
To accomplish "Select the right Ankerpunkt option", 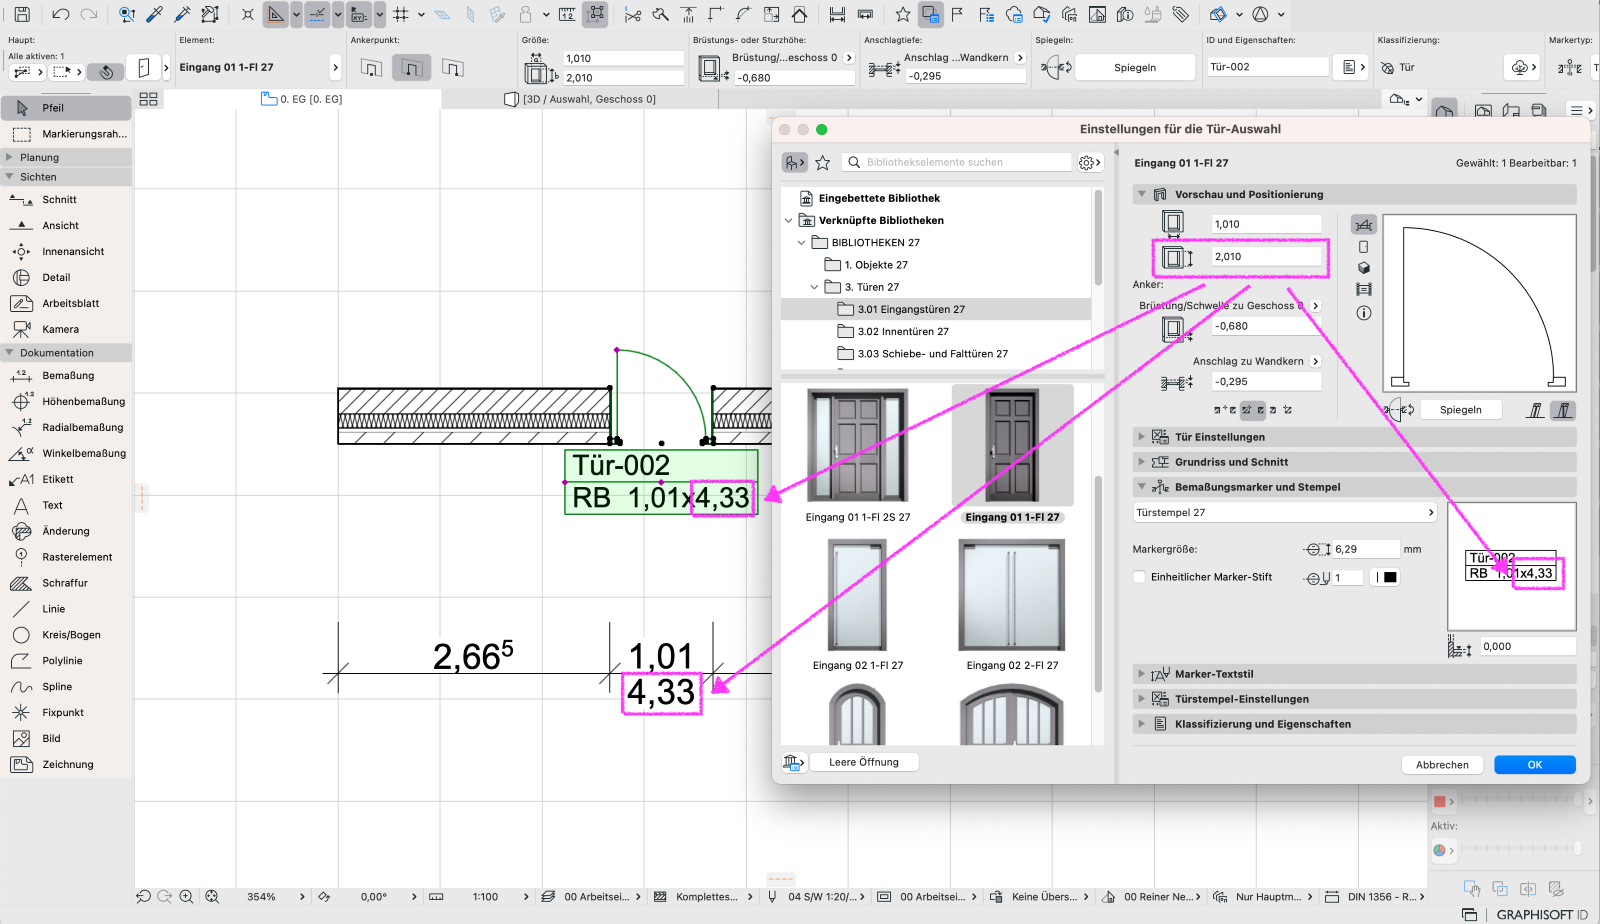I will 452,68.
